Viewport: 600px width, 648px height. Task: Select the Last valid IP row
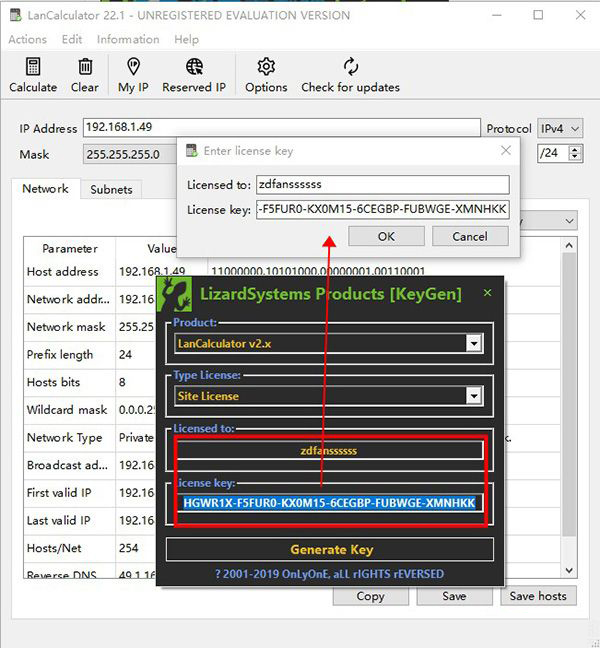[x=291, y=521]
